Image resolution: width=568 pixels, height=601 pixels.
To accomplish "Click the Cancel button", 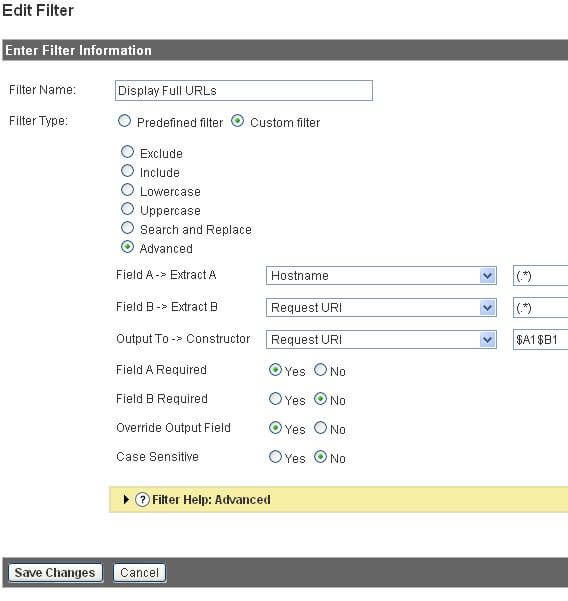I will click(x=140, y=573).
